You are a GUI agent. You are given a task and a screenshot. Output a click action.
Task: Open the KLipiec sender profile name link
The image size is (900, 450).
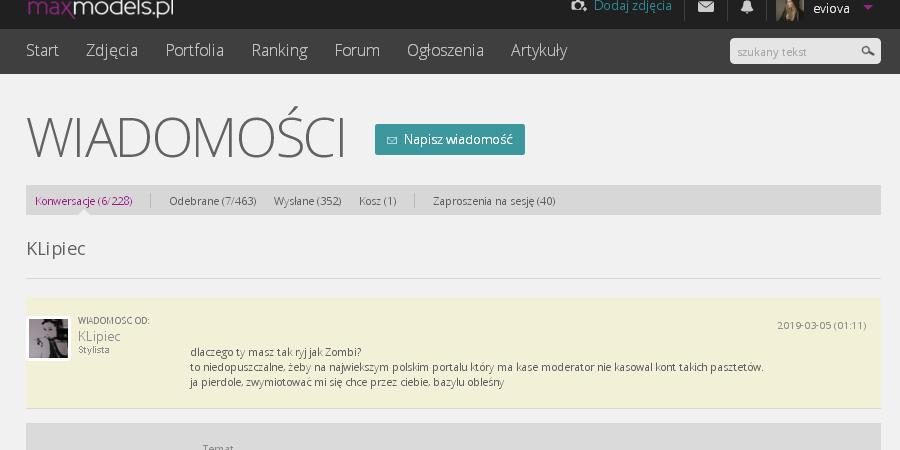(99, 336)
